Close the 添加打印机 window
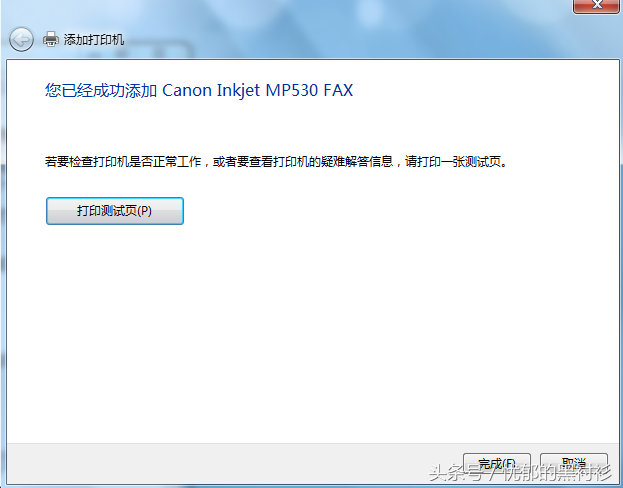623x488 pixels. click(x=596, y=6)
